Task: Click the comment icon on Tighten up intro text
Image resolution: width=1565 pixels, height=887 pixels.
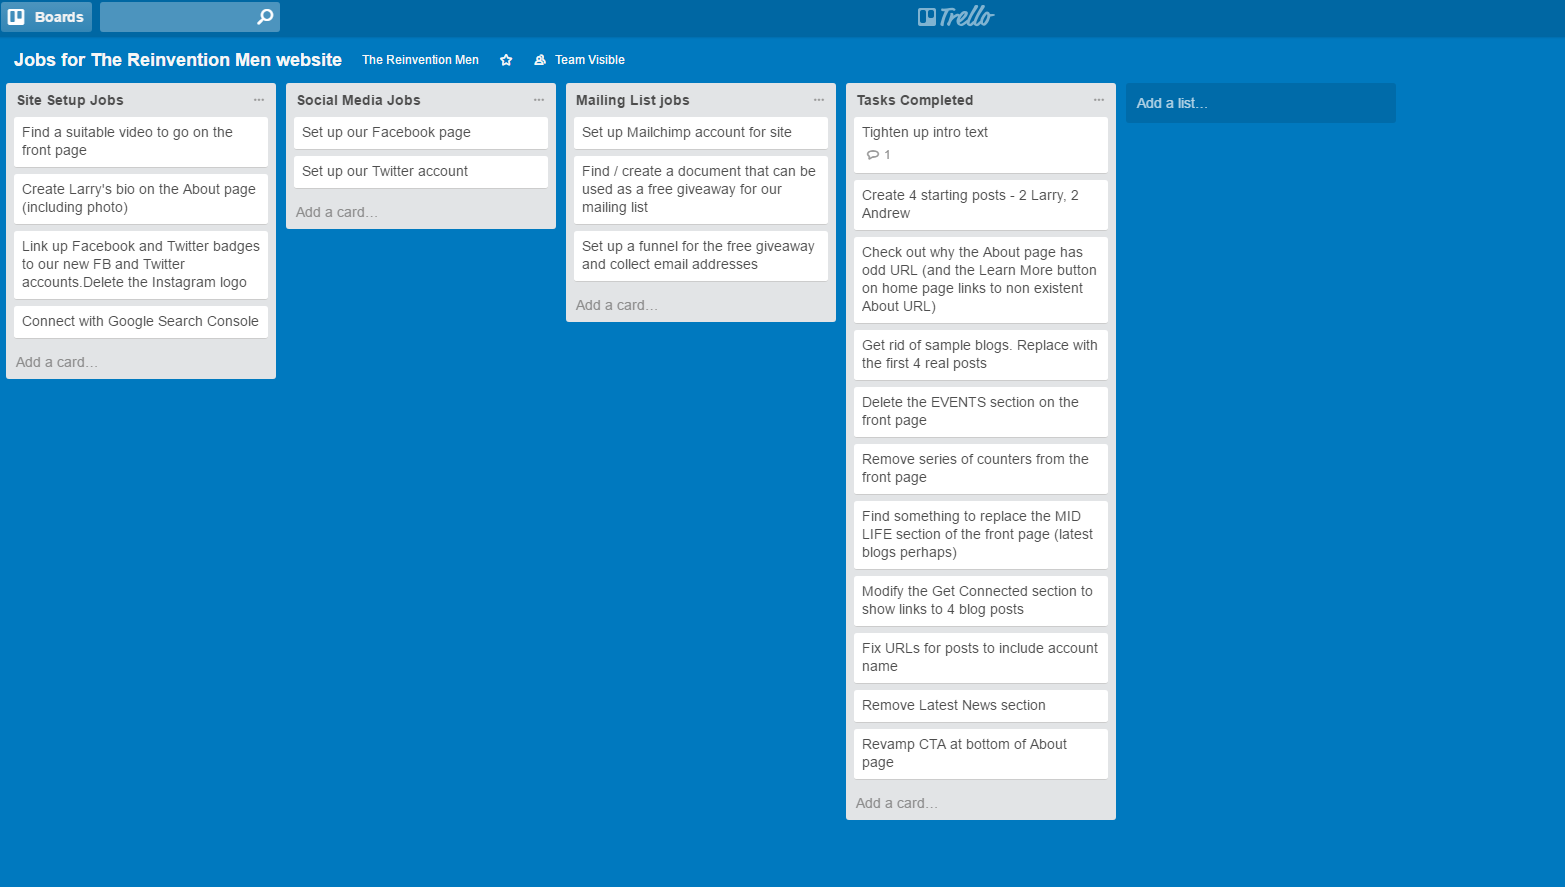Action: coord(873,155)
